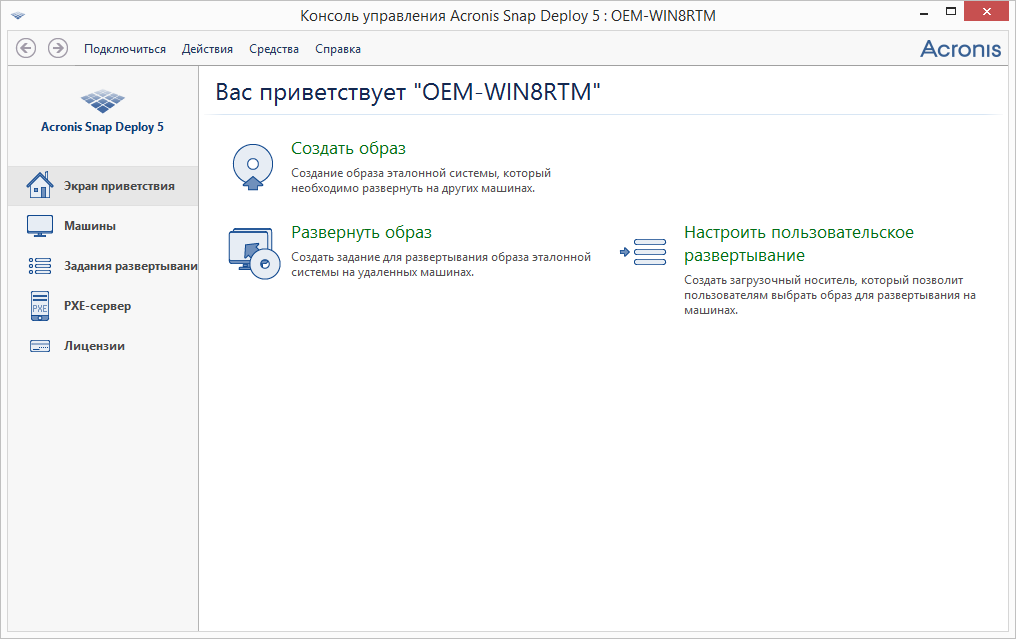Open the Действия menu
The height and width of the screenshot is (639, 1016).
pos(207,49)
